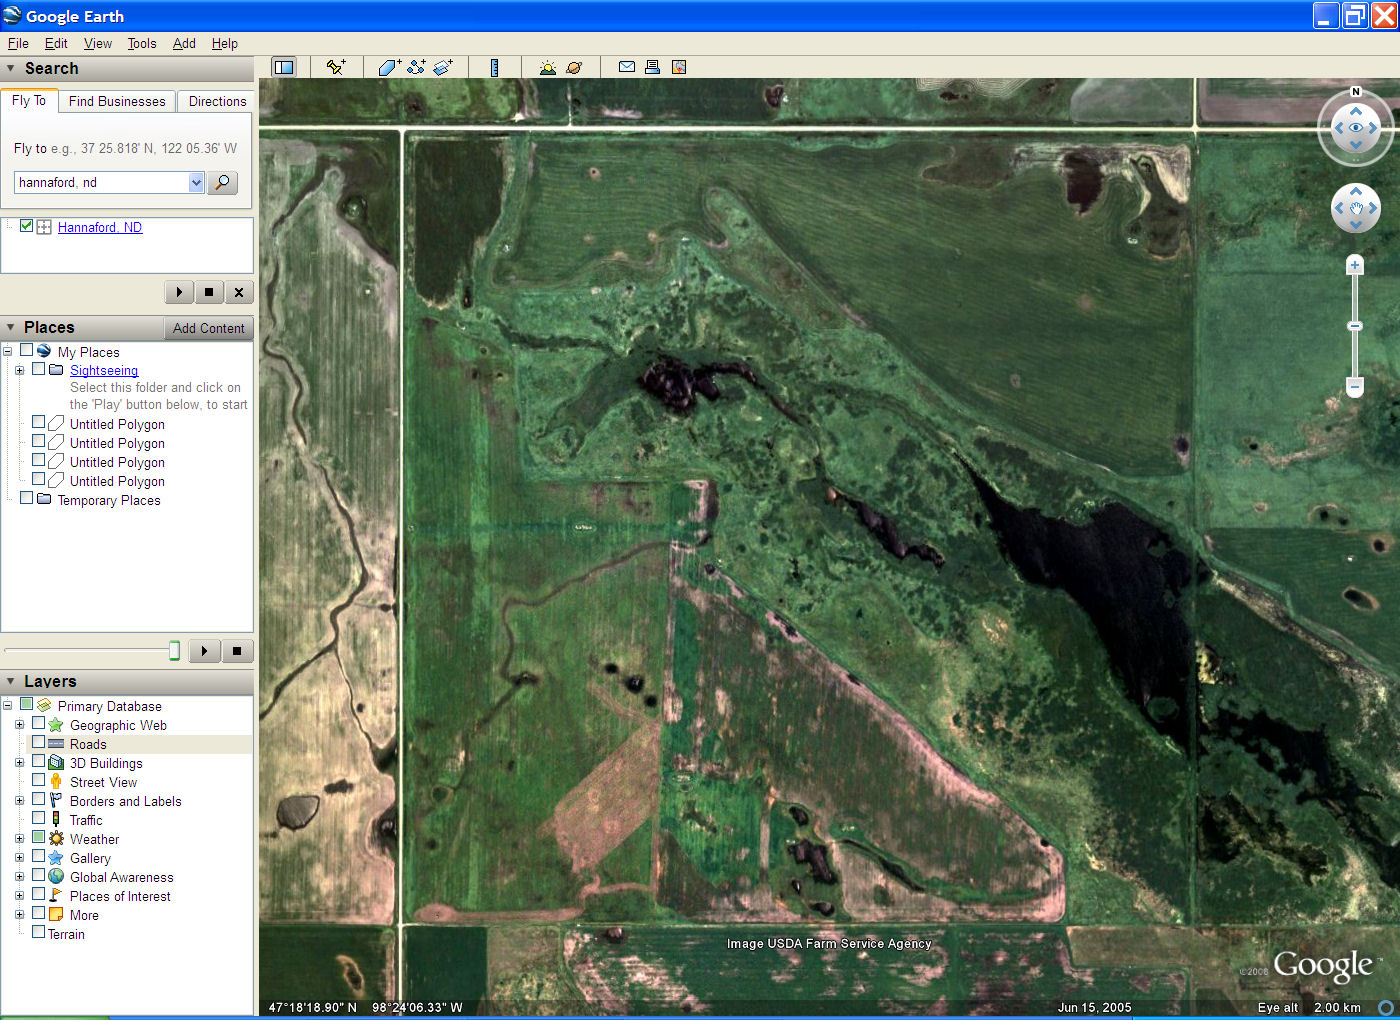Enable the Street View layer checkbox

coord(38,780)
